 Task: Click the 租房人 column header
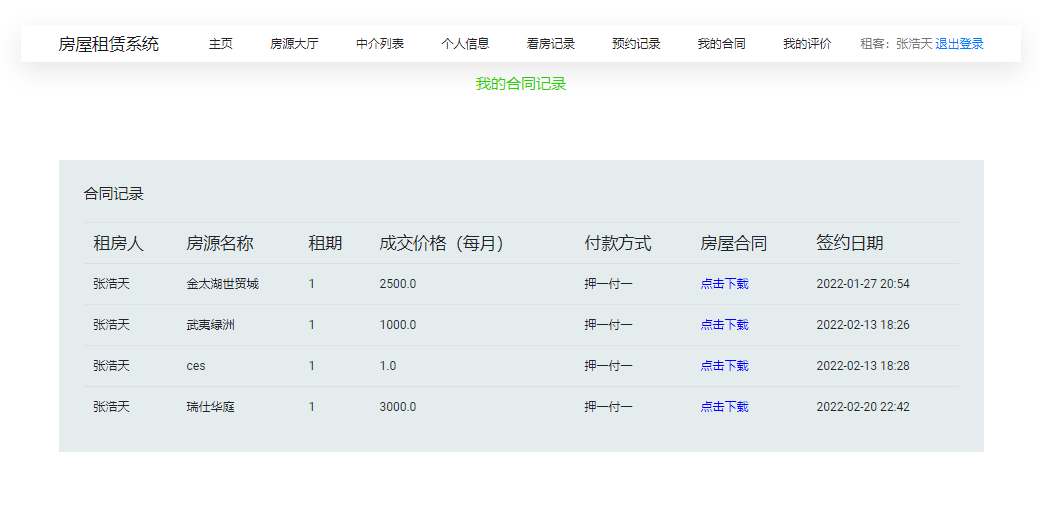[x=119, y=243]
